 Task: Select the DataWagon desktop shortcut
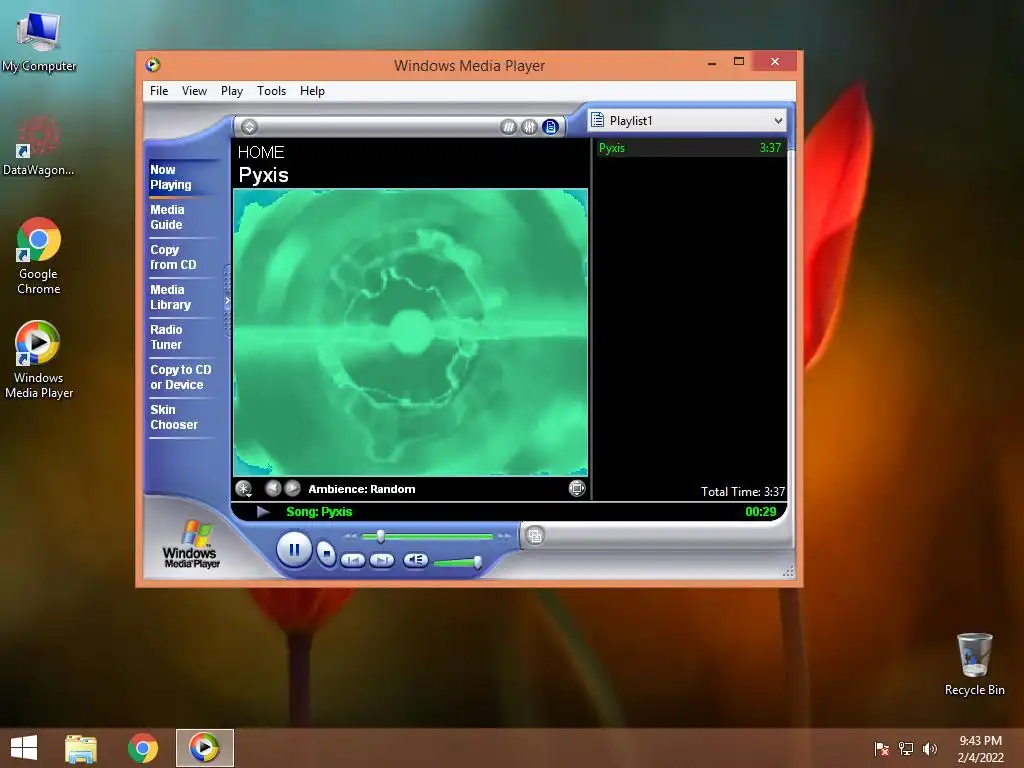[39, 146]
